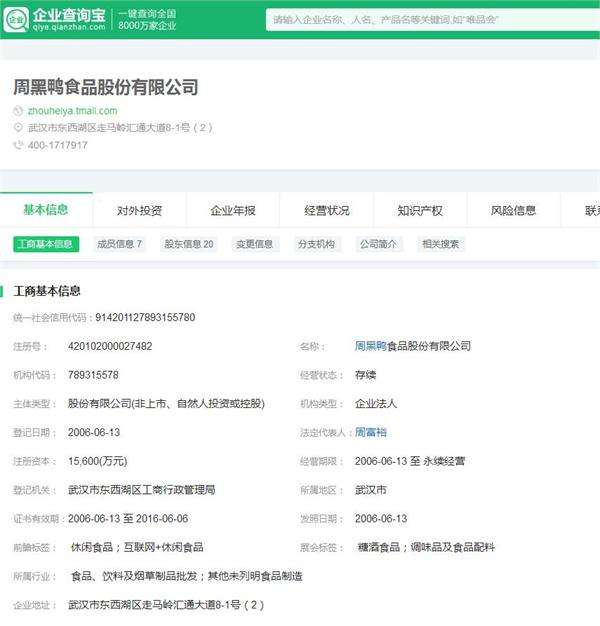View the 分支机构 section
Viewport: 600px width, 626px height.
coord(316,244)
